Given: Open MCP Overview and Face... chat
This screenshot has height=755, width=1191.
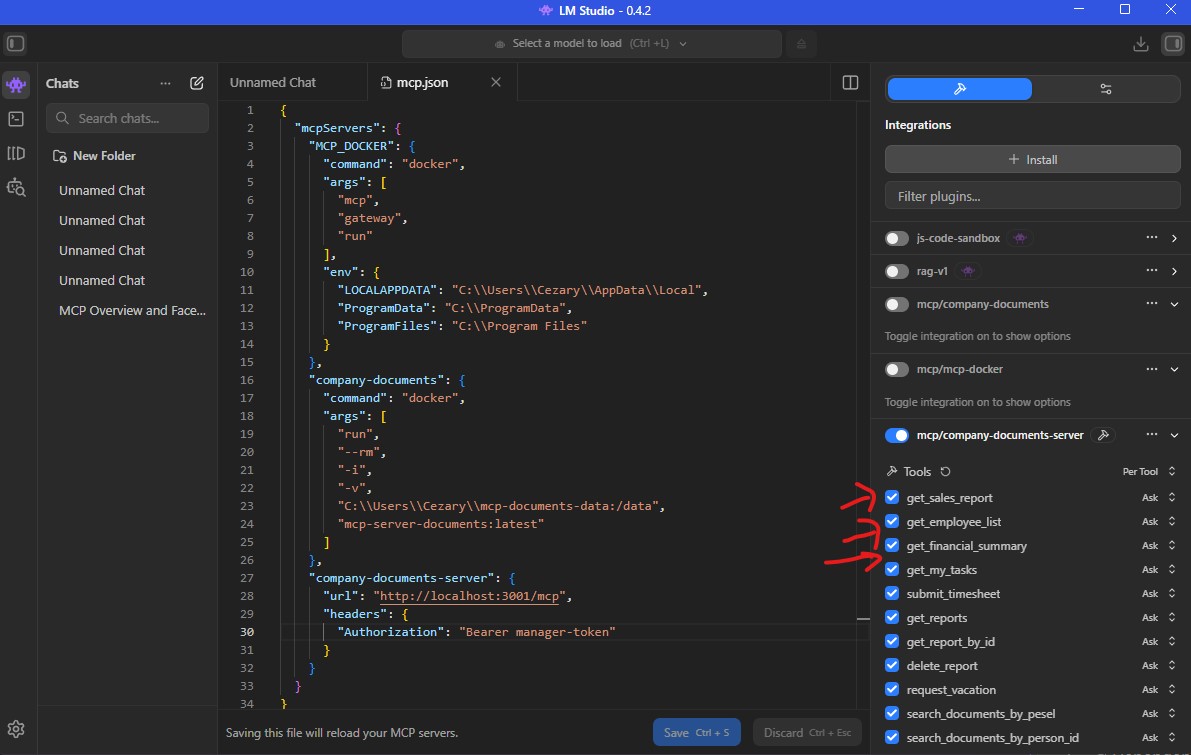Looking at the screenshot, I should [x=132, y=311].
